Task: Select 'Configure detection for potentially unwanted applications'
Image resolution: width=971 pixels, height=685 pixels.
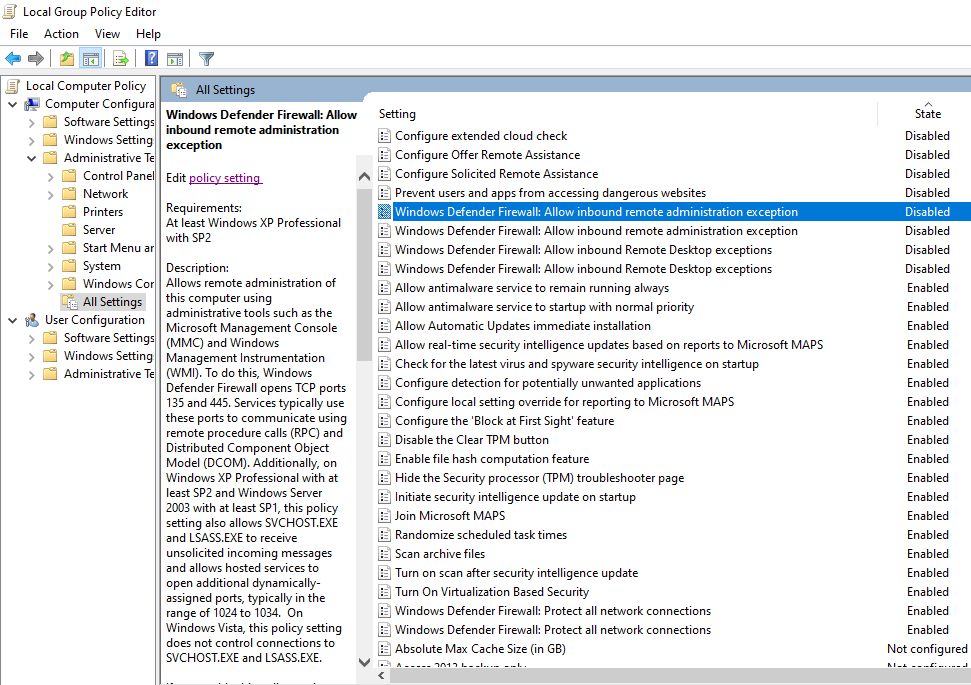Action: click(x=673, y=383)
